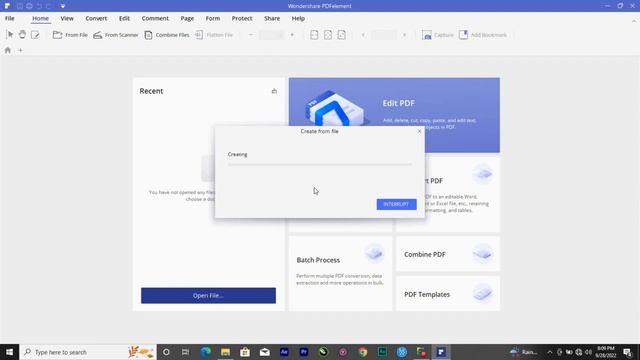Open the Help tab
Viewport: 640px width, 360px height.
298,18
